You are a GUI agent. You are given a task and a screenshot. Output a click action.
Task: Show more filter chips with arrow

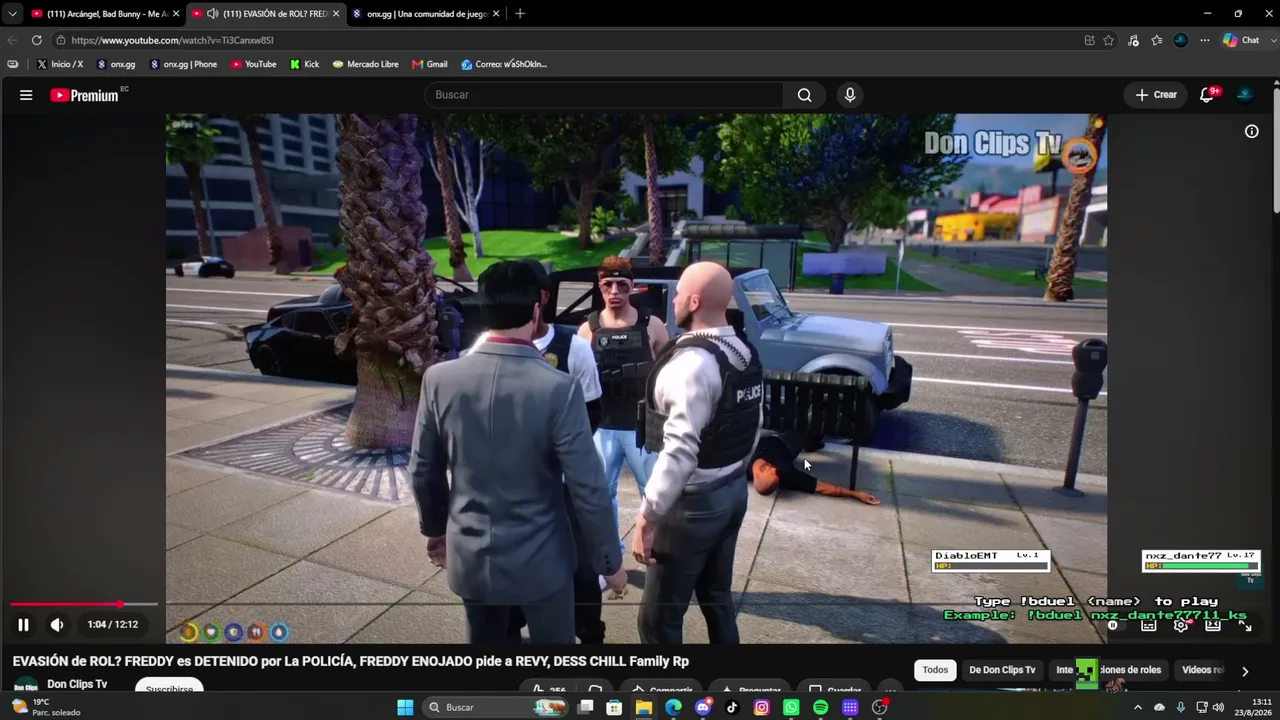point(1245,671)
